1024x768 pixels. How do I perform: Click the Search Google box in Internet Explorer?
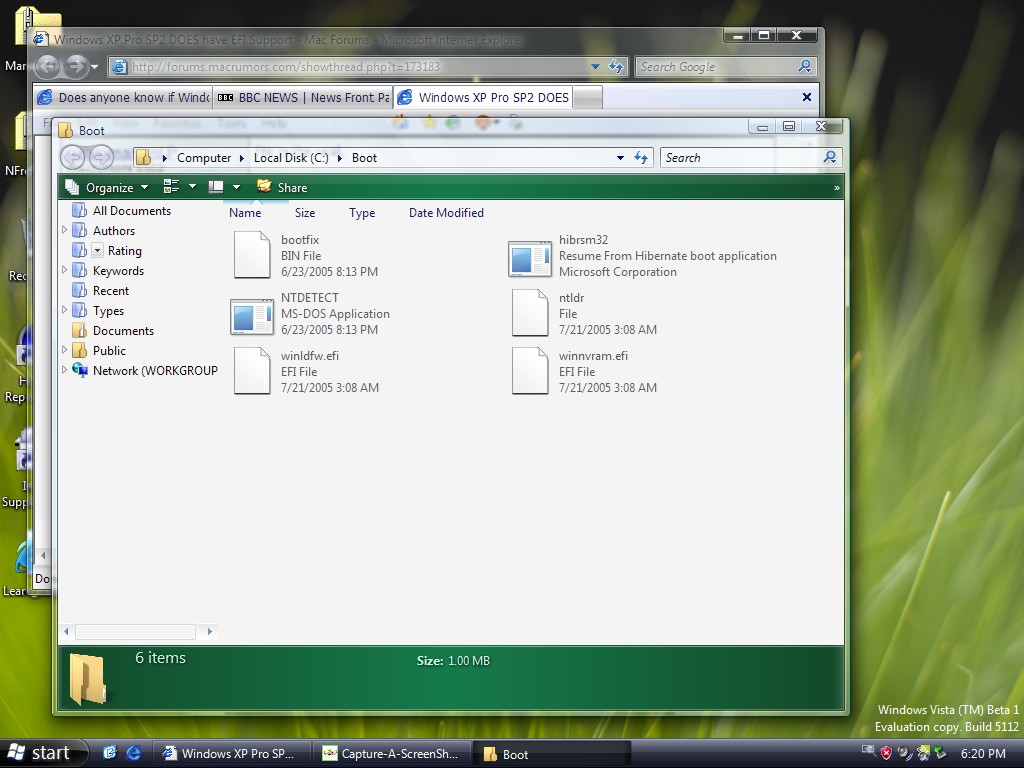(x=715, y=67)
